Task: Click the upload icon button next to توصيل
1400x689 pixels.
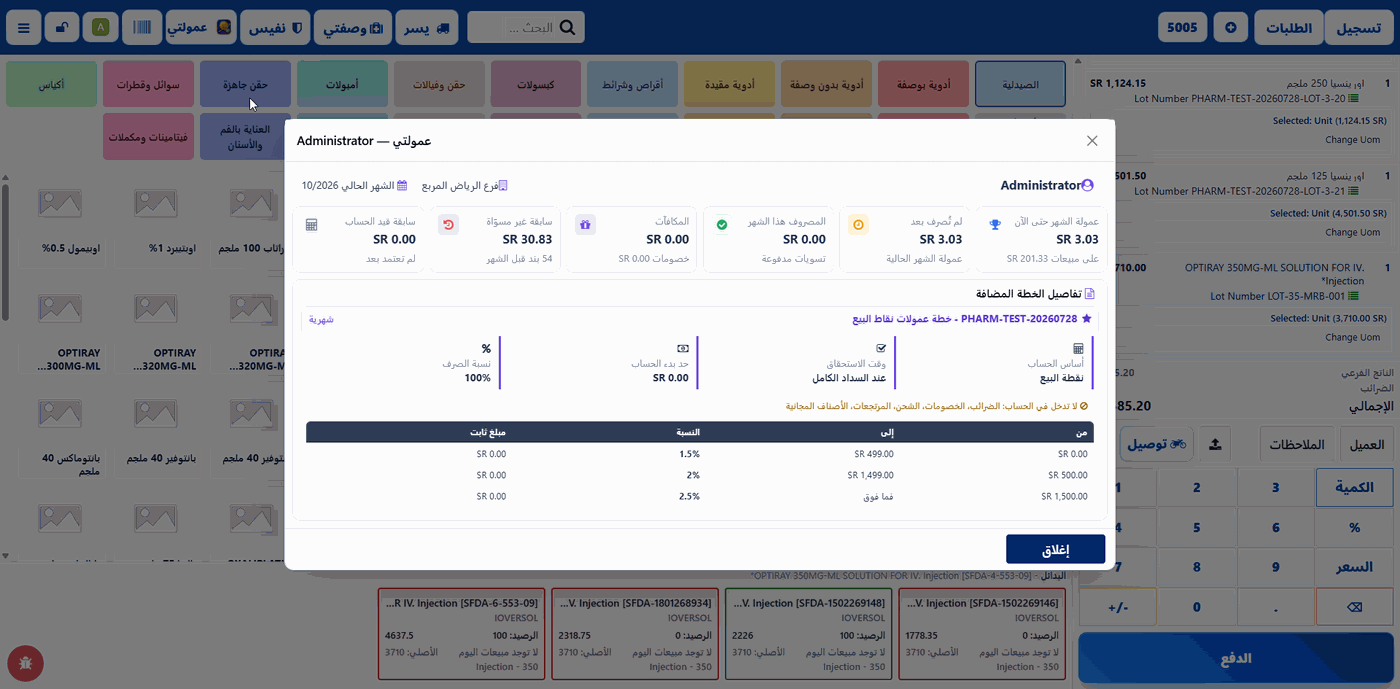Action: click(1214, 444)
